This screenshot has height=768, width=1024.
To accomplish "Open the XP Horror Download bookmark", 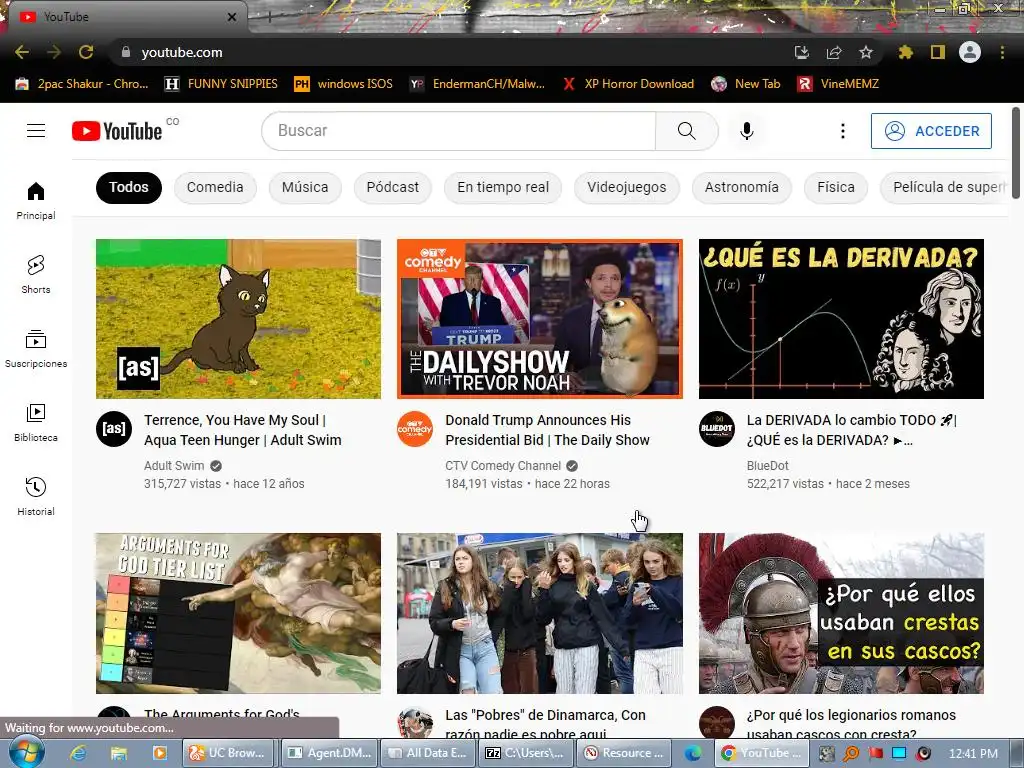I will [x=628, y=84].
